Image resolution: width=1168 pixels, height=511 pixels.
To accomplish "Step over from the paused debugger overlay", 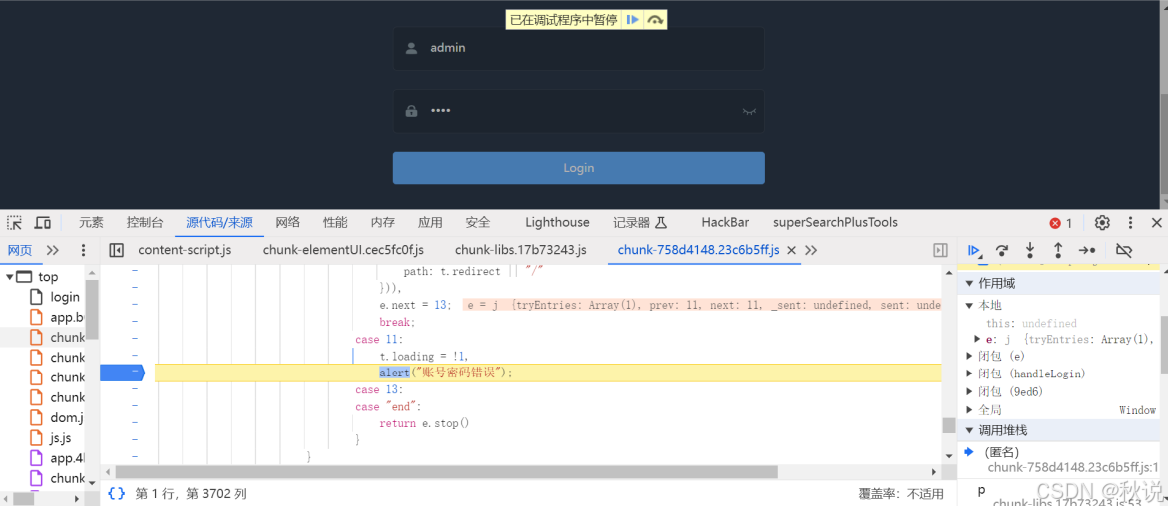I will 655,20.
